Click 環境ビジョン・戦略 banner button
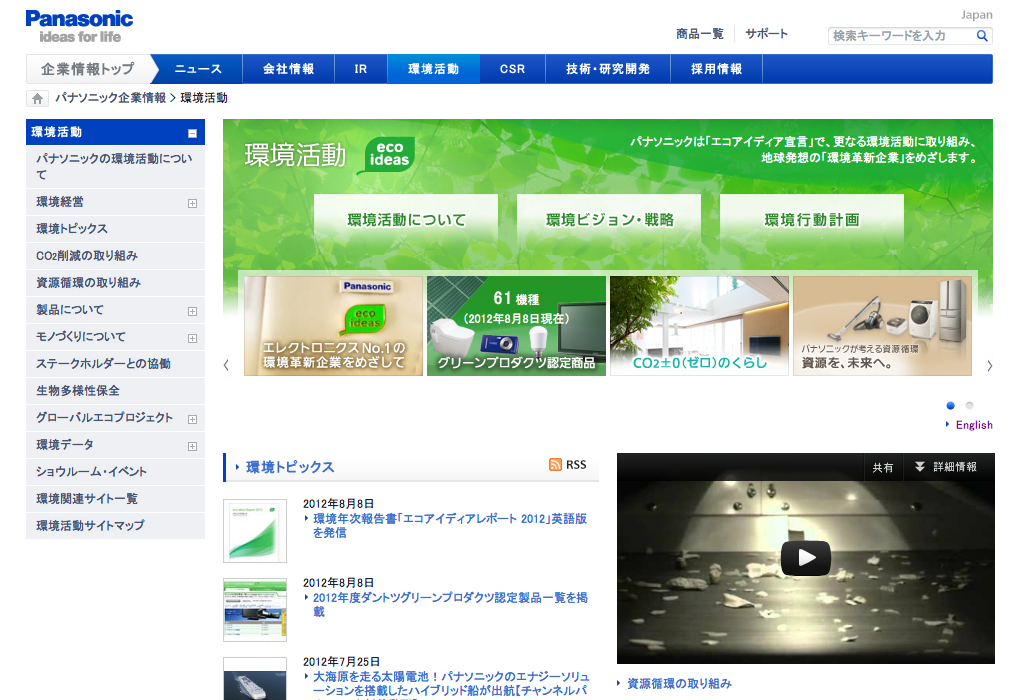Viewport: 1016px width, 700px height. coord(609,220)
